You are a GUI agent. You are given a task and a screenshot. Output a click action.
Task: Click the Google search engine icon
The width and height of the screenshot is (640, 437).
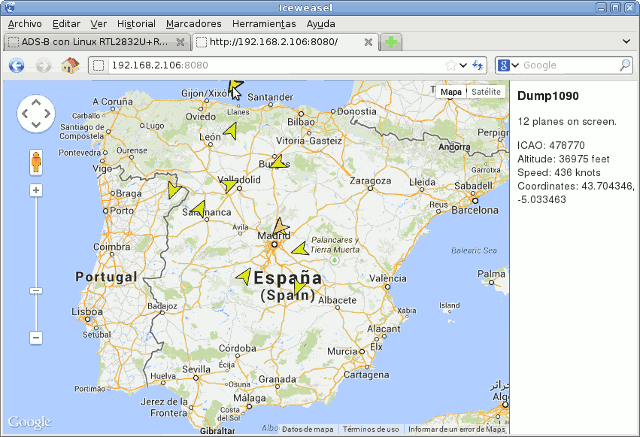click(503, 65)
